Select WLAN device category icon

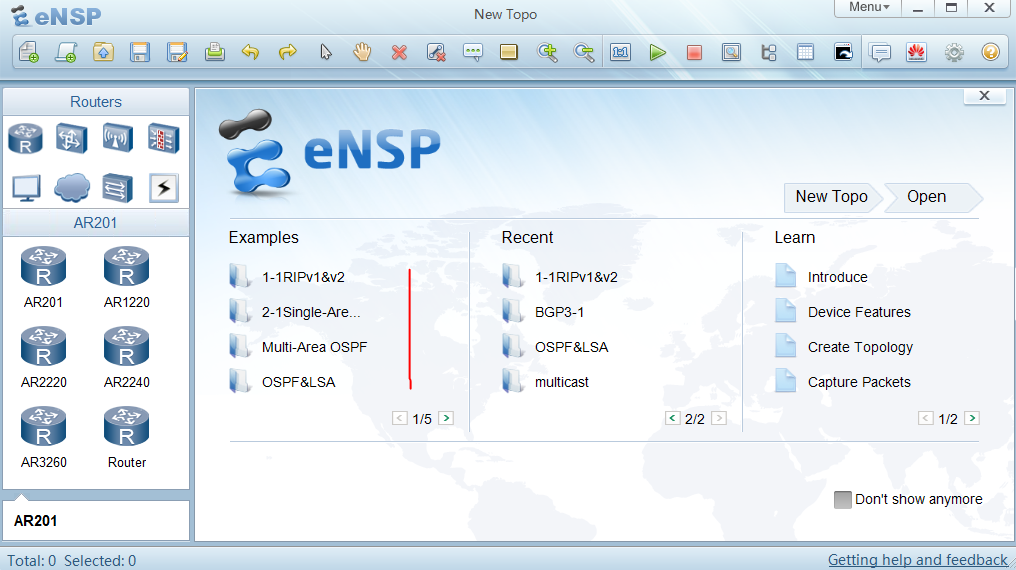(x=117, y=138)
